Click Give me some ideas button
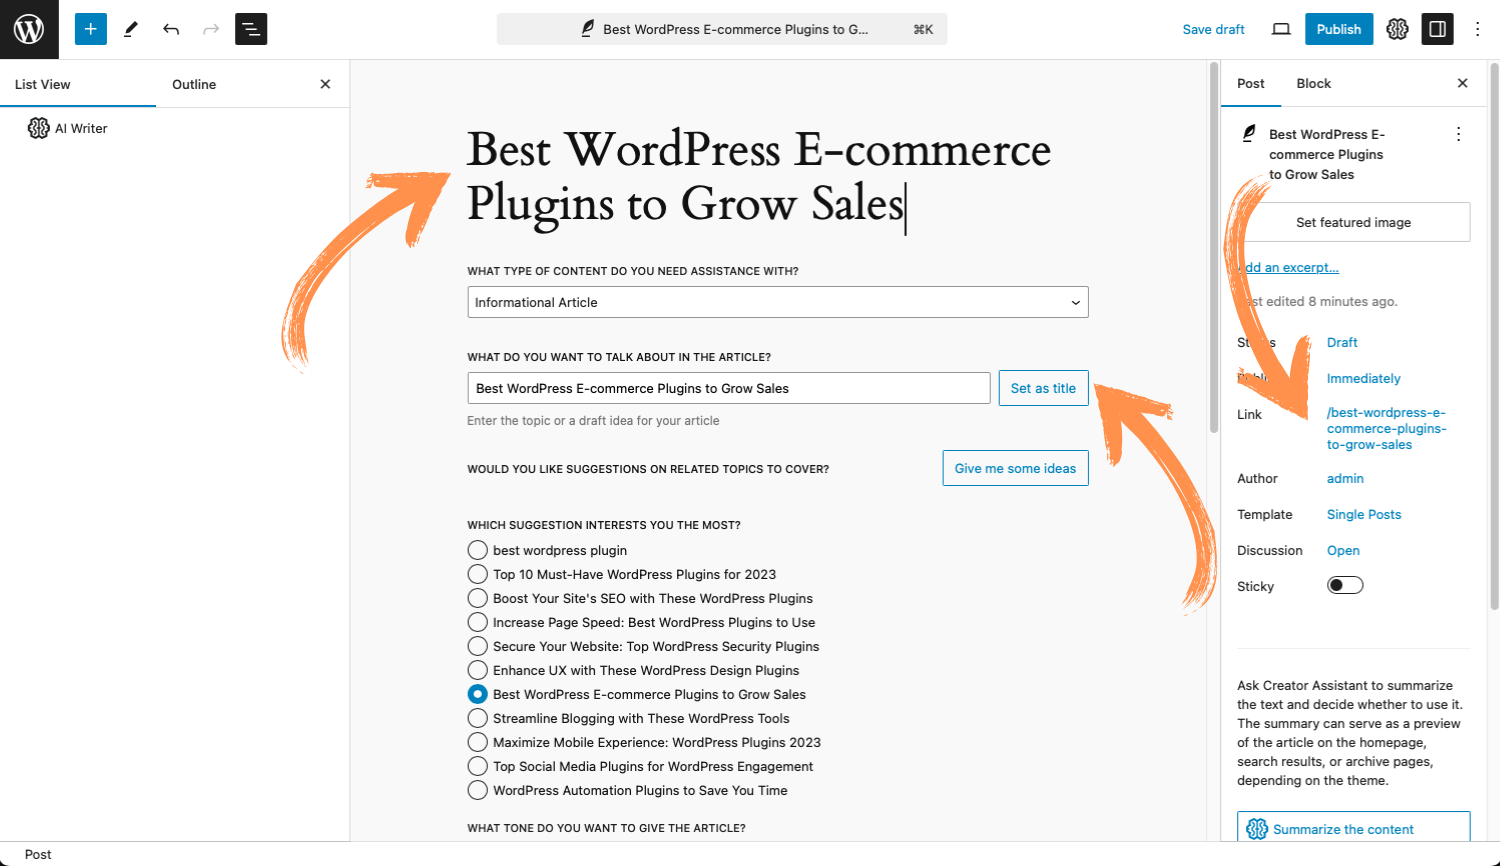Viewport: 1500px width, 866px height. coord(1015,468)
